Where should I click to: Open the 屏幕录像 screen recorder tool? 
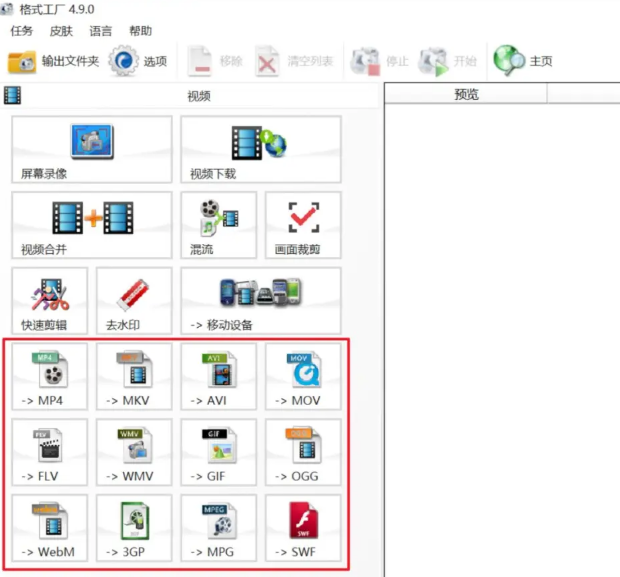coord(92,149)
